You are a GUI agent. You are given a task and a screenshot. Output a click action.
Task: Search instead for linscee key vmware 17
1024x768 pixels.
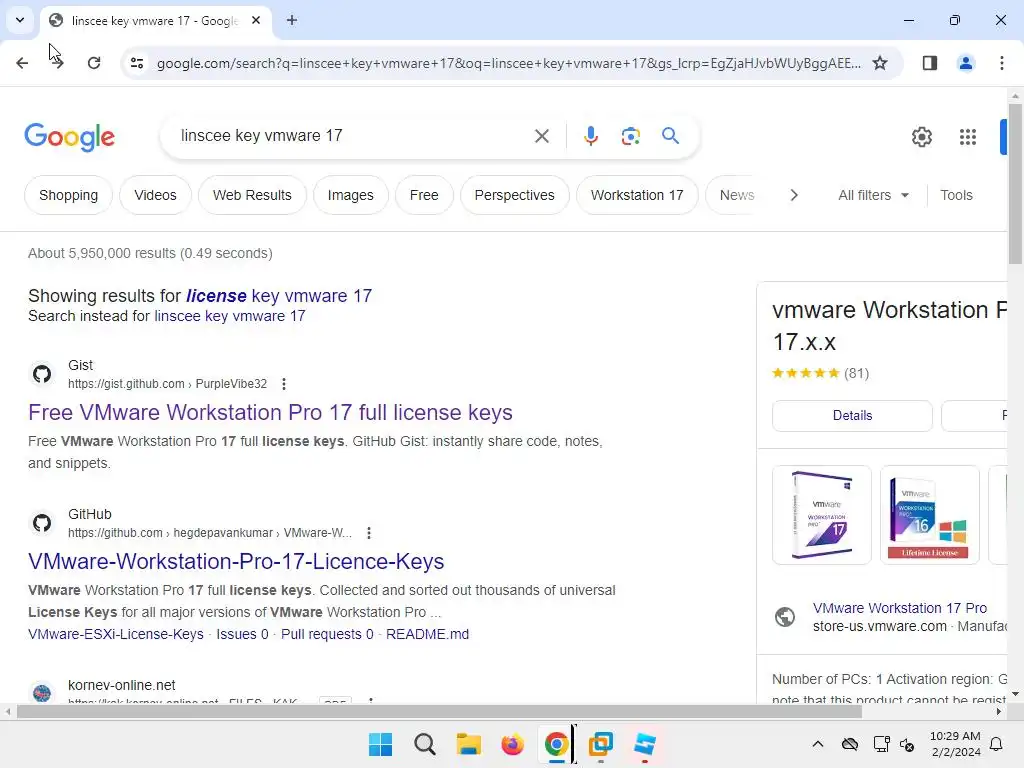coord(230,316)
